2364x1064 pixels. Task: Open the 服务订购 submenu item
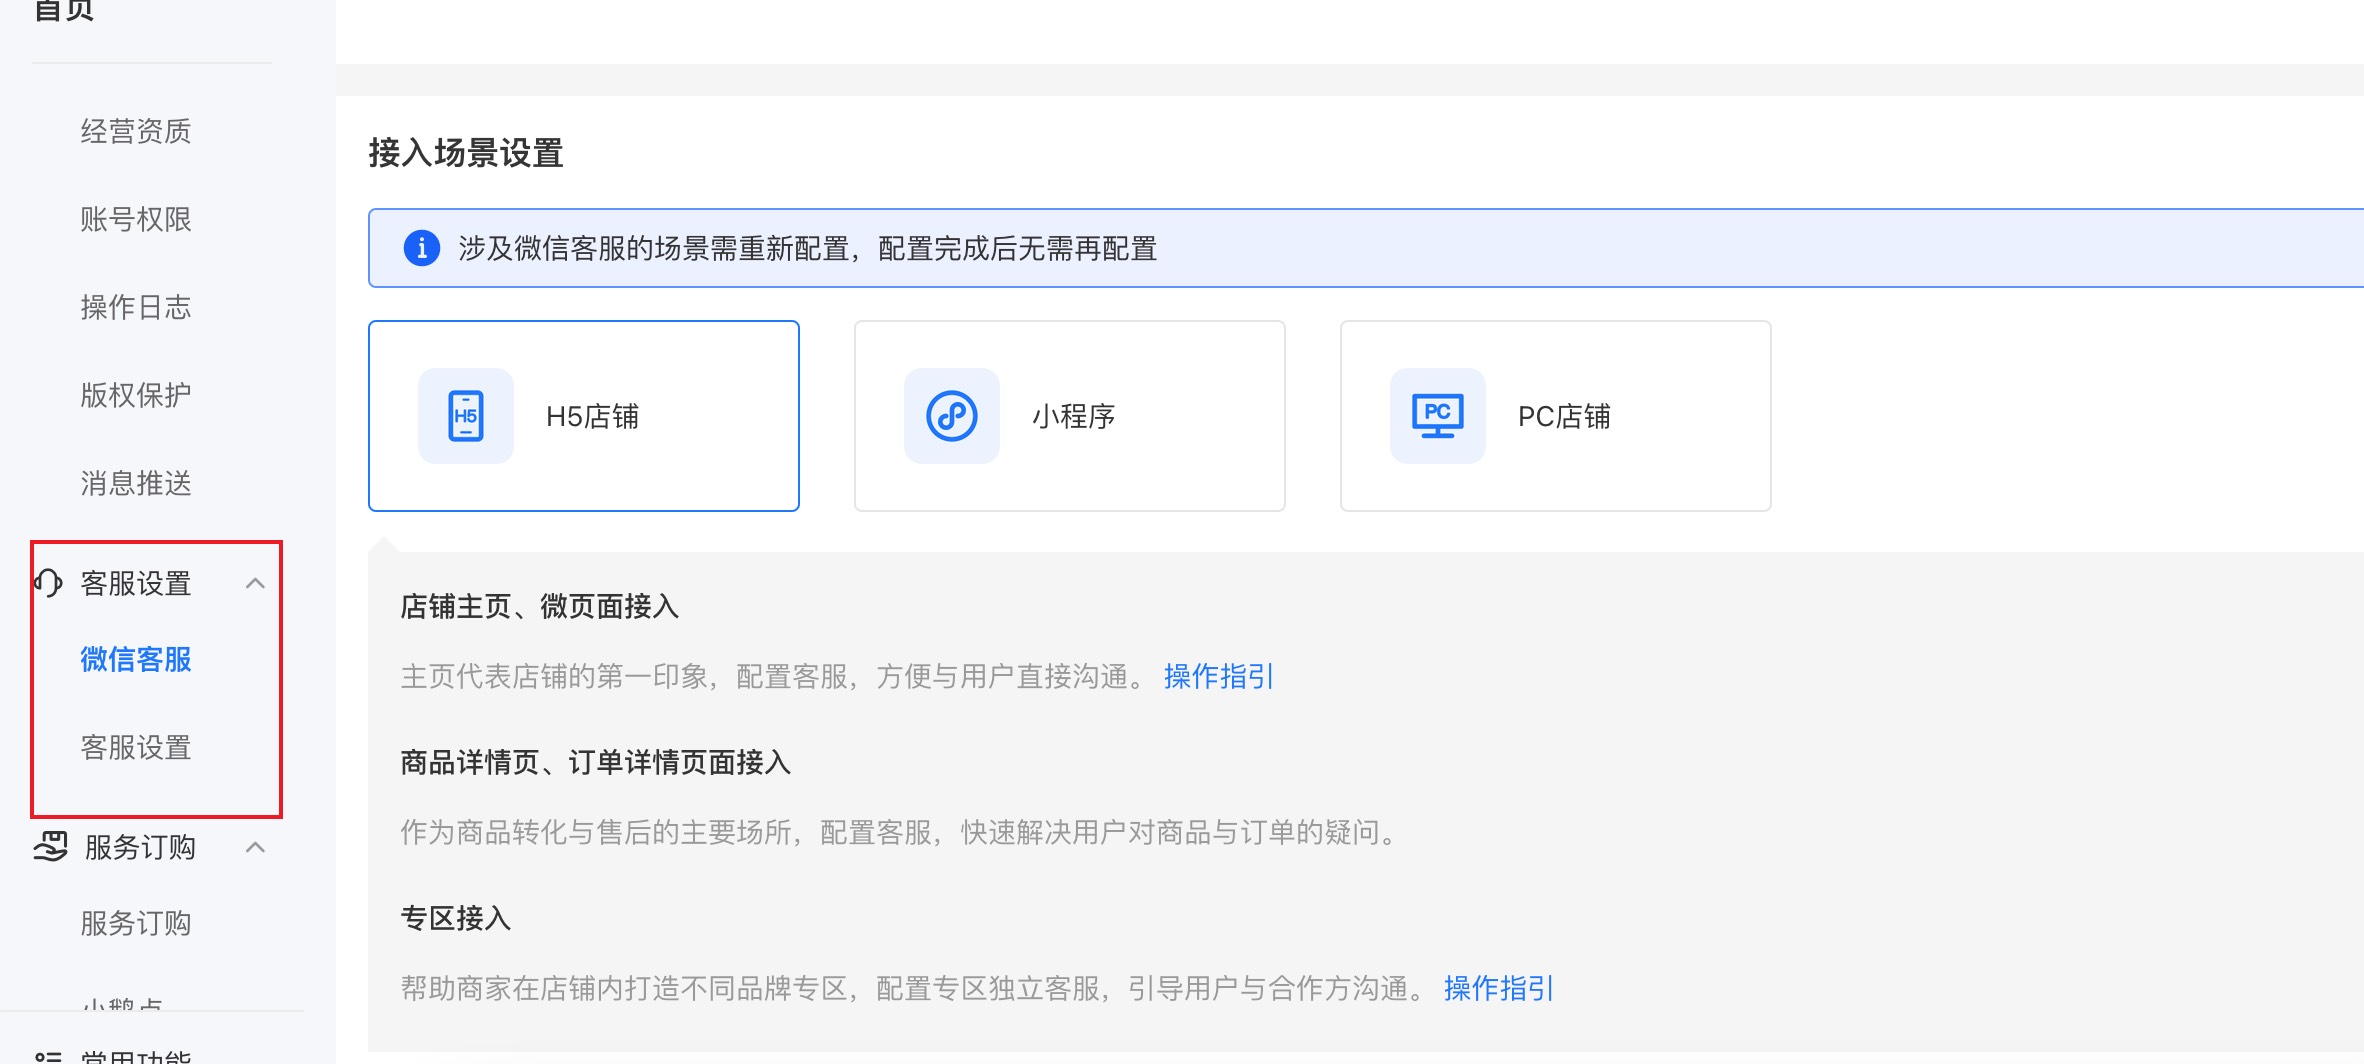click(x=136, y=923)
